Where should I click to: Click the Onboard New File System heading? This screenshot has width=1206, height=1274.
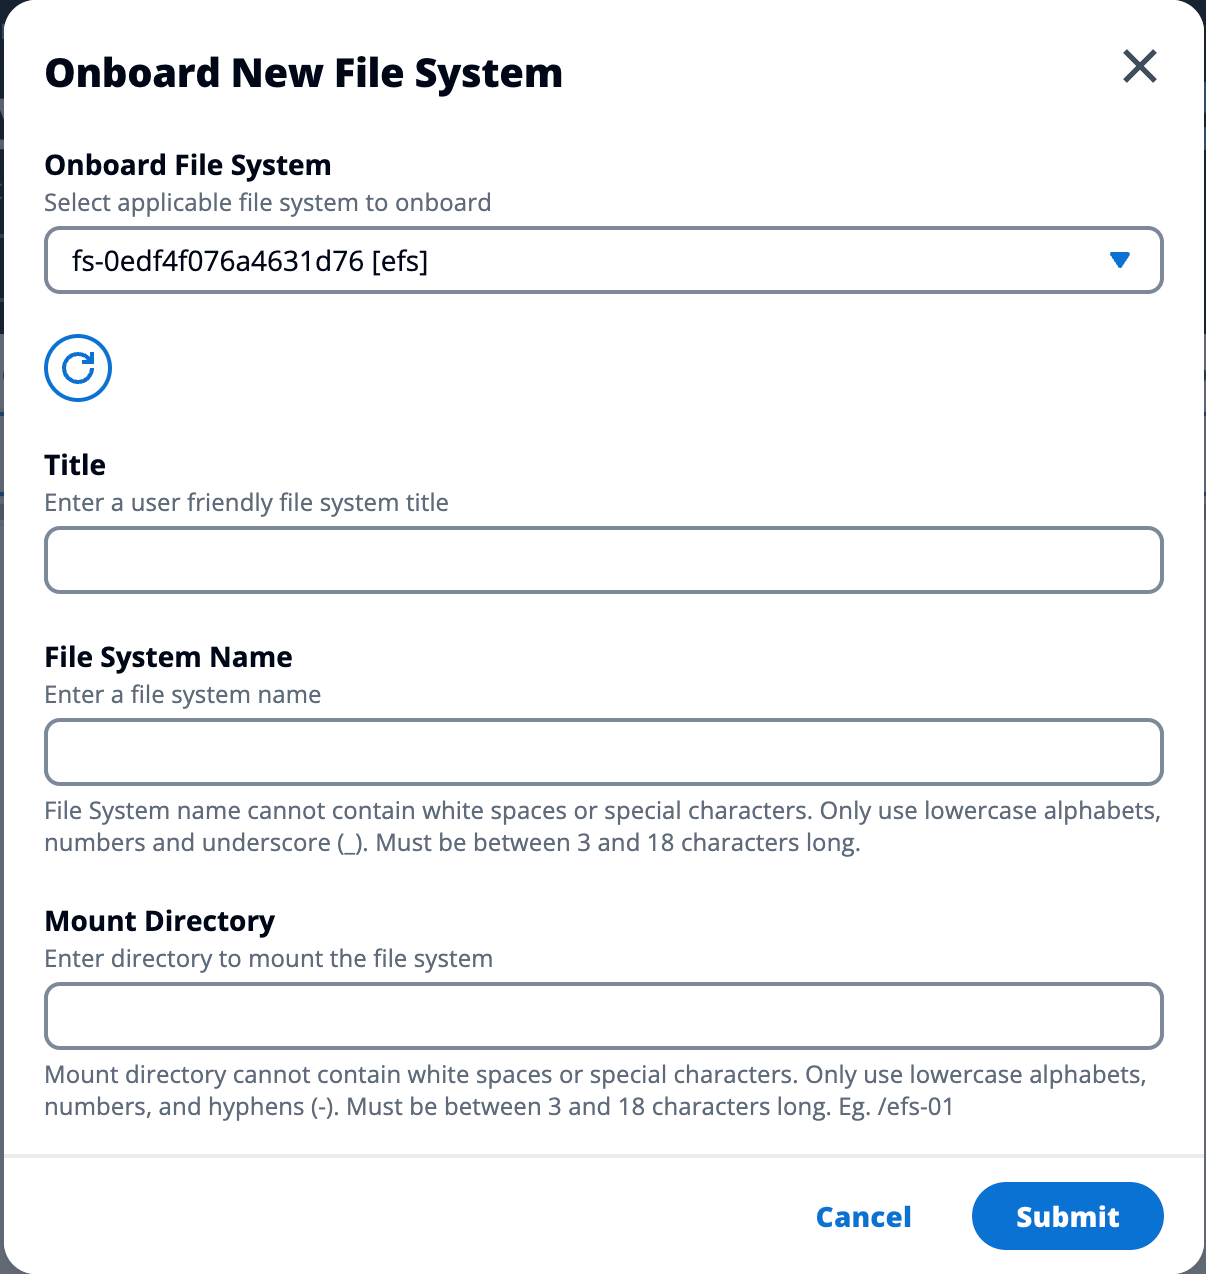[303, 72]
